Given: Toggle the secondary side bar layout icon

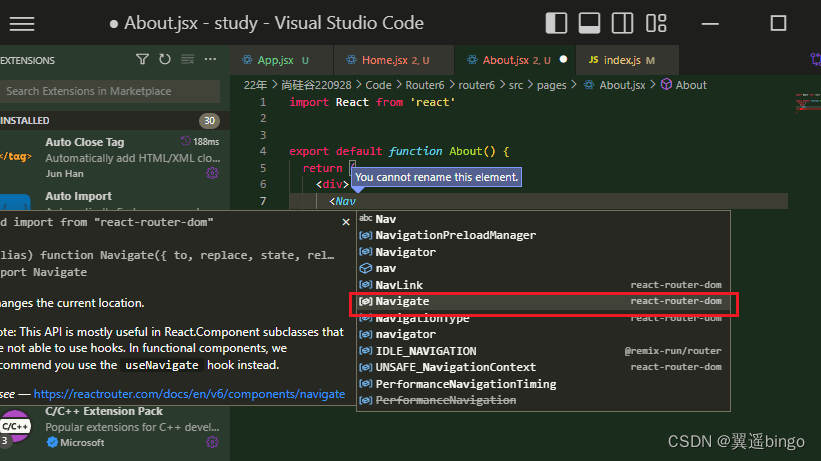Looking at the screenshot, I should click(622, 23).
